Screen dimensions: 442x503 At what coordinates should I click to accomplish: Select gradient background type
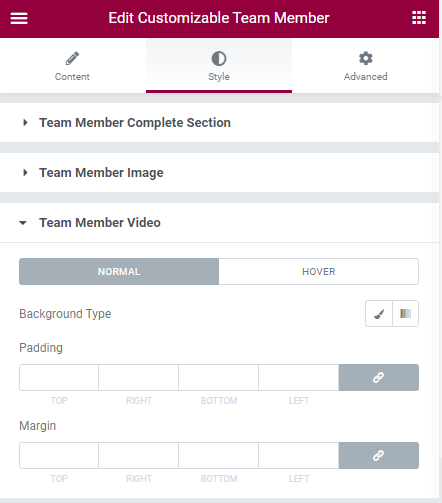click(x=406, y=314)
